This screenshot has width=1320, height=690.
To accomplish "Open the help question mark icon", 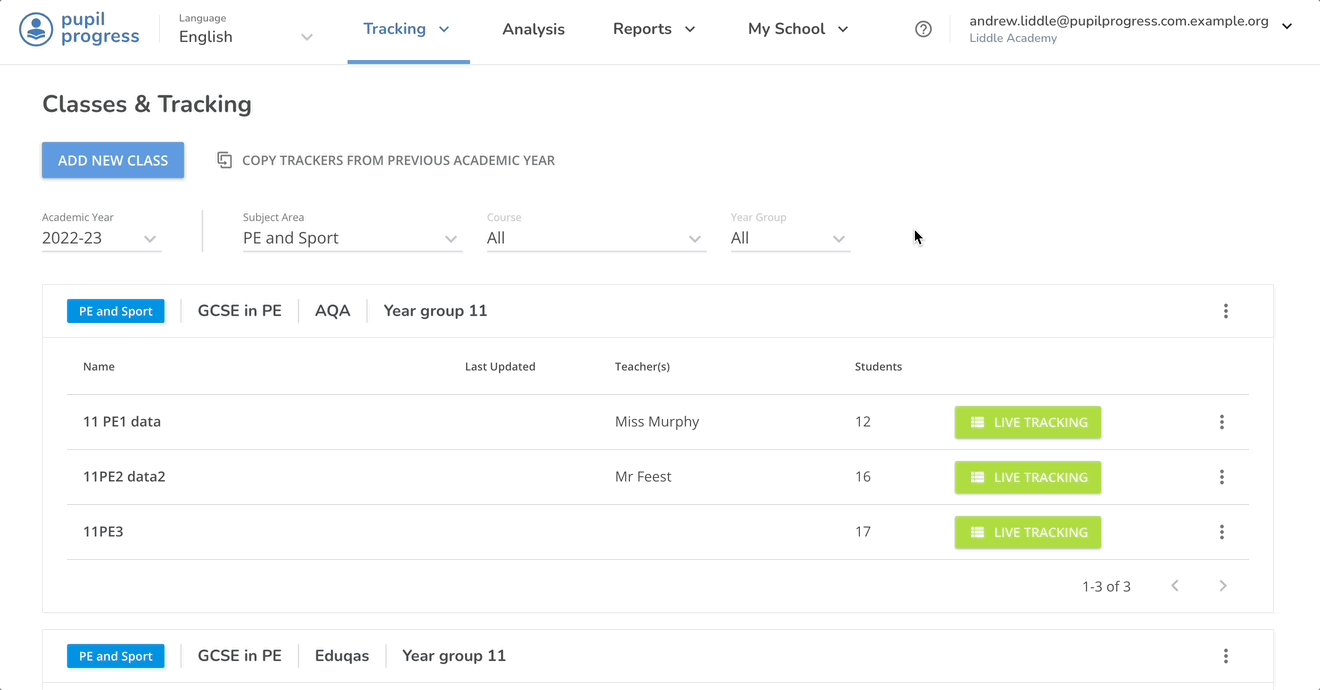I will (923, 29).
